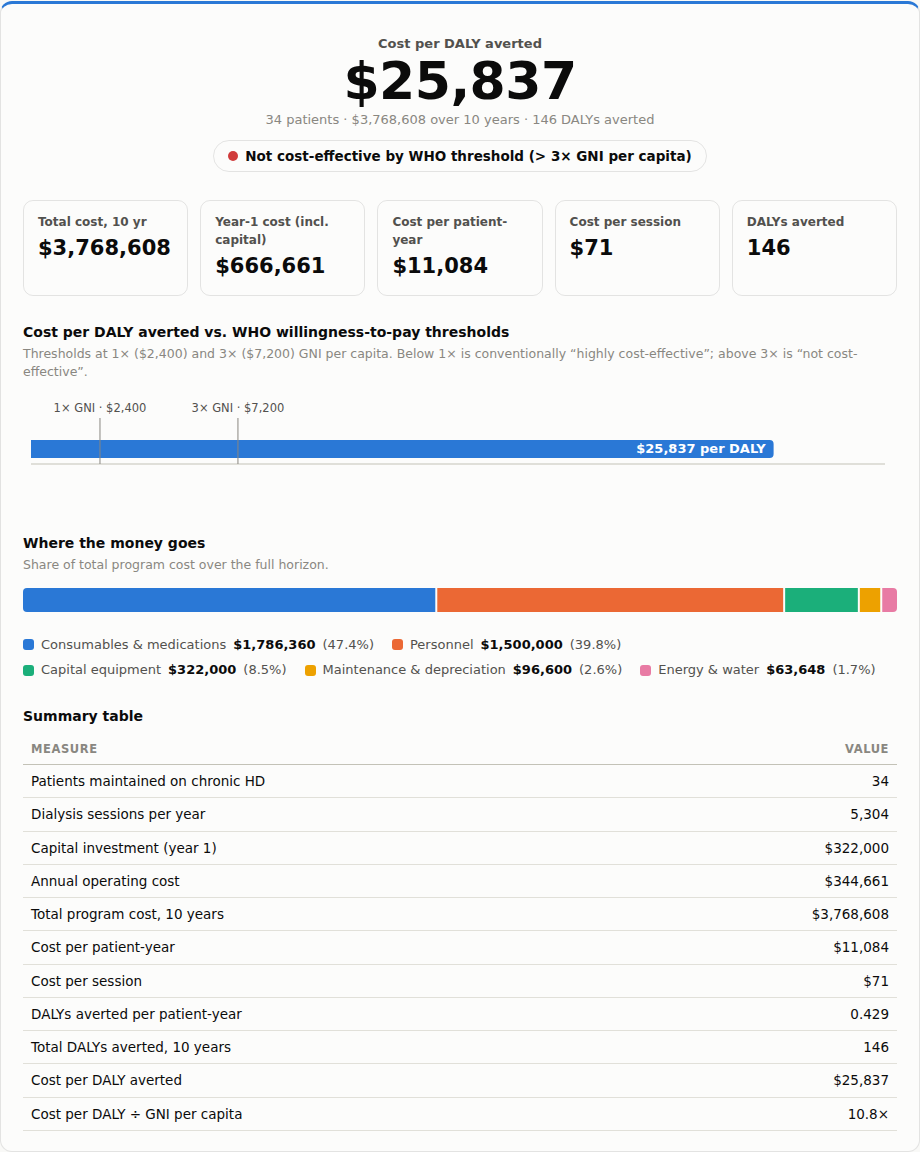Click the 'Total program cost, 10 years' row label
Image resolution: width=920 pixels, height=1152 pixels.
pyautogui.click(x=127, y=914)
